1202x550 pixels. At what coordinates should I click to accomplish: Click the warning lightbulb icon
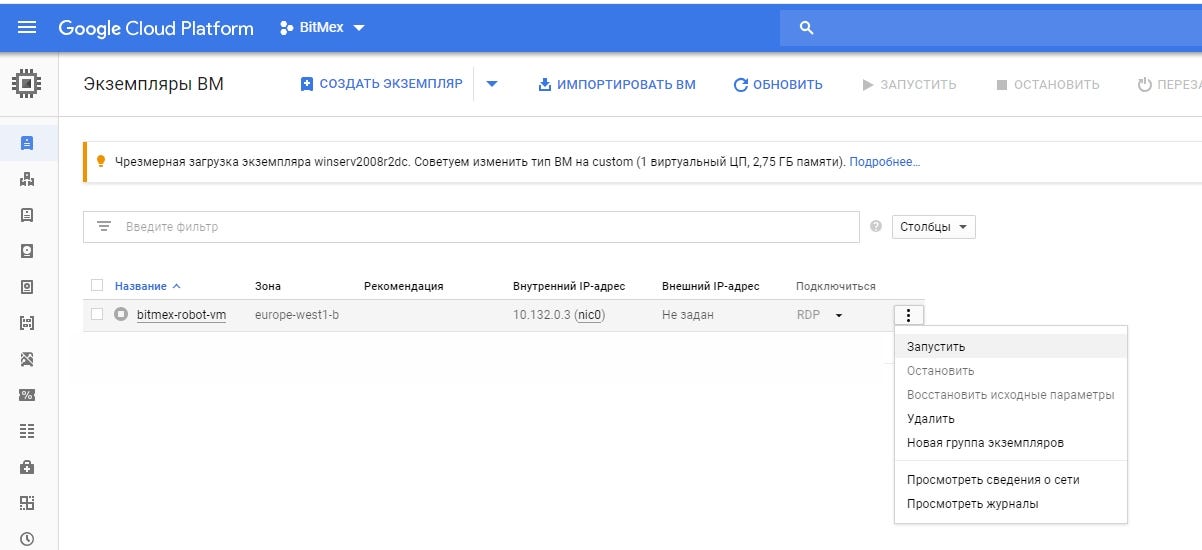(101, 161)
